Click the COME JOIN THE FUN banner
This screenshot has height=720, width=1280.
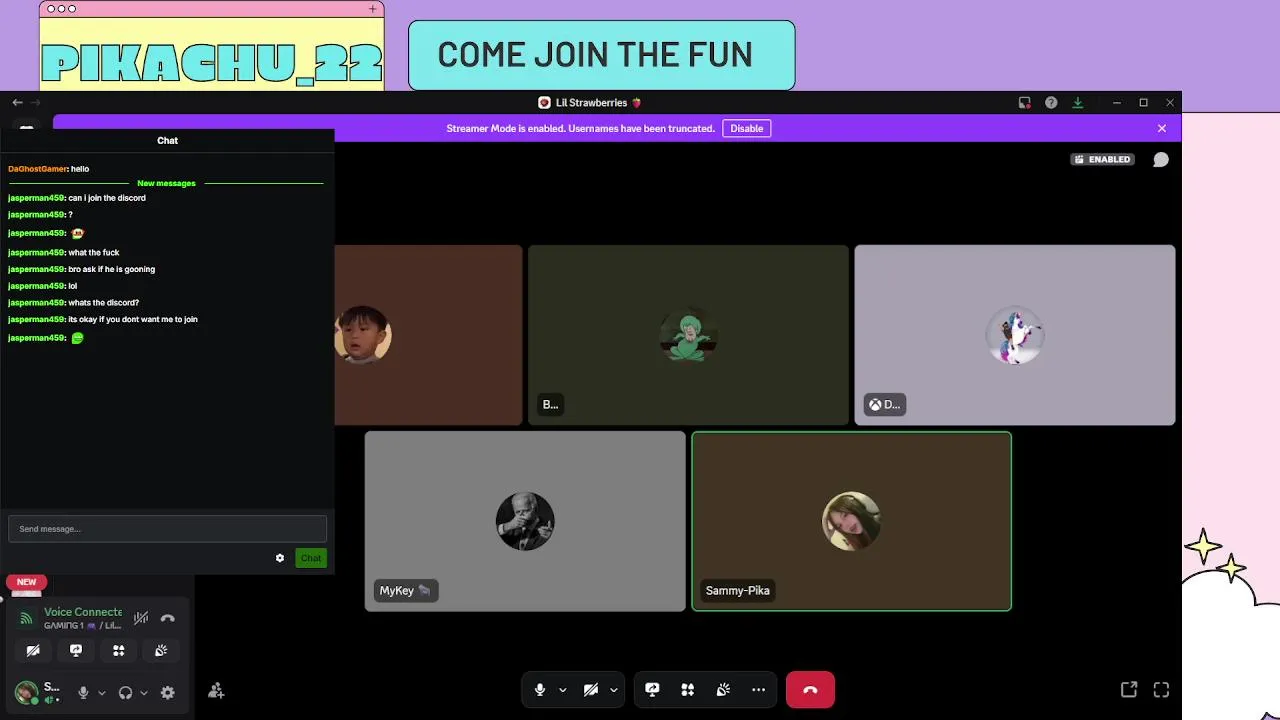(x=601, y=55)
